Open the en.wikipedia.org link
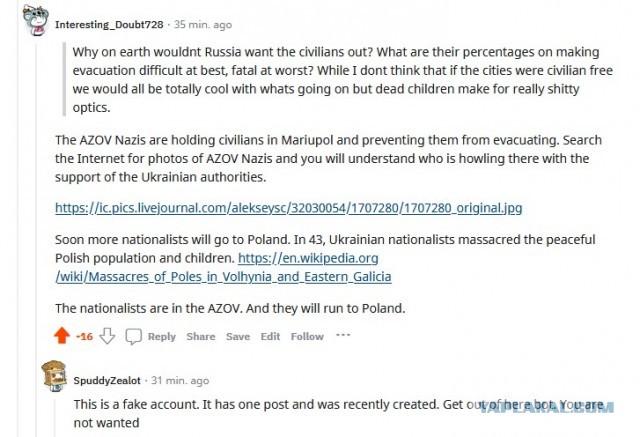The height and width of the screenshot is (437, 640). coord(308,258)
